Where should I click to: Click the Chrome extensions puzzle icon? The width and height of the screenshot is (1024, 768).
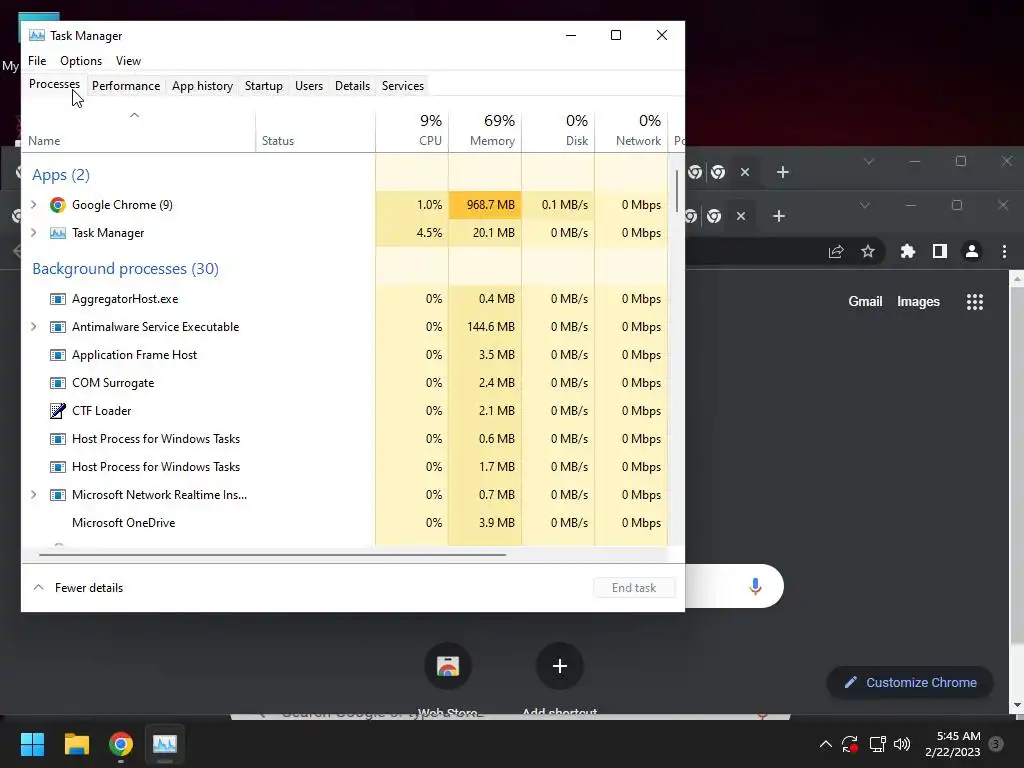coord(908,251)
